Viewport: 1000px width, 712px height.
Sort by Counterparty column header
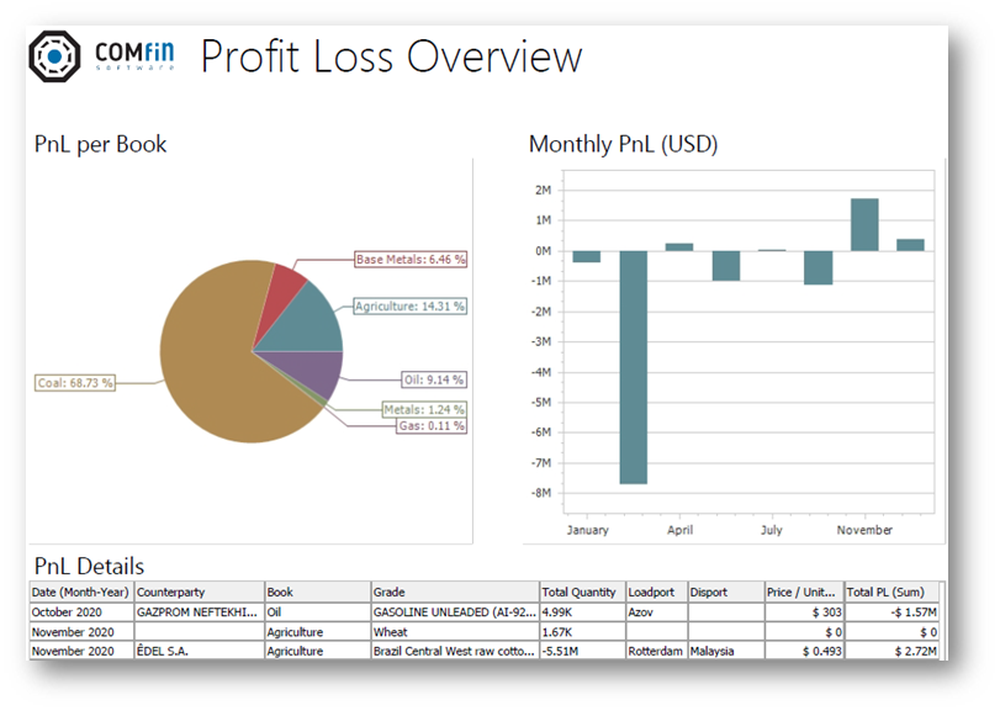point(199,592)
